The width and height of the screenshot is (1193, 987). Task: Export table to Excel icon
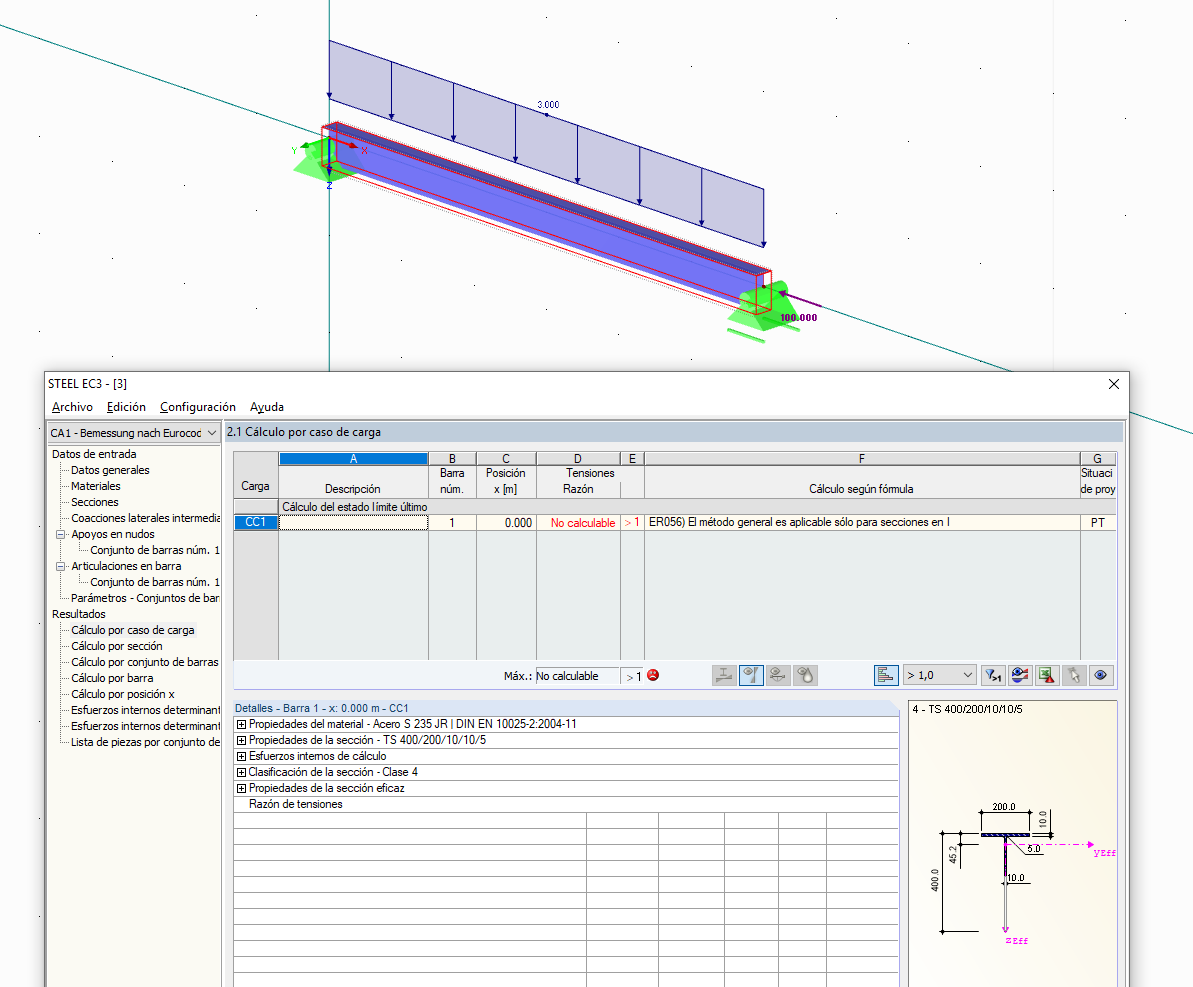click(1047, 675)
